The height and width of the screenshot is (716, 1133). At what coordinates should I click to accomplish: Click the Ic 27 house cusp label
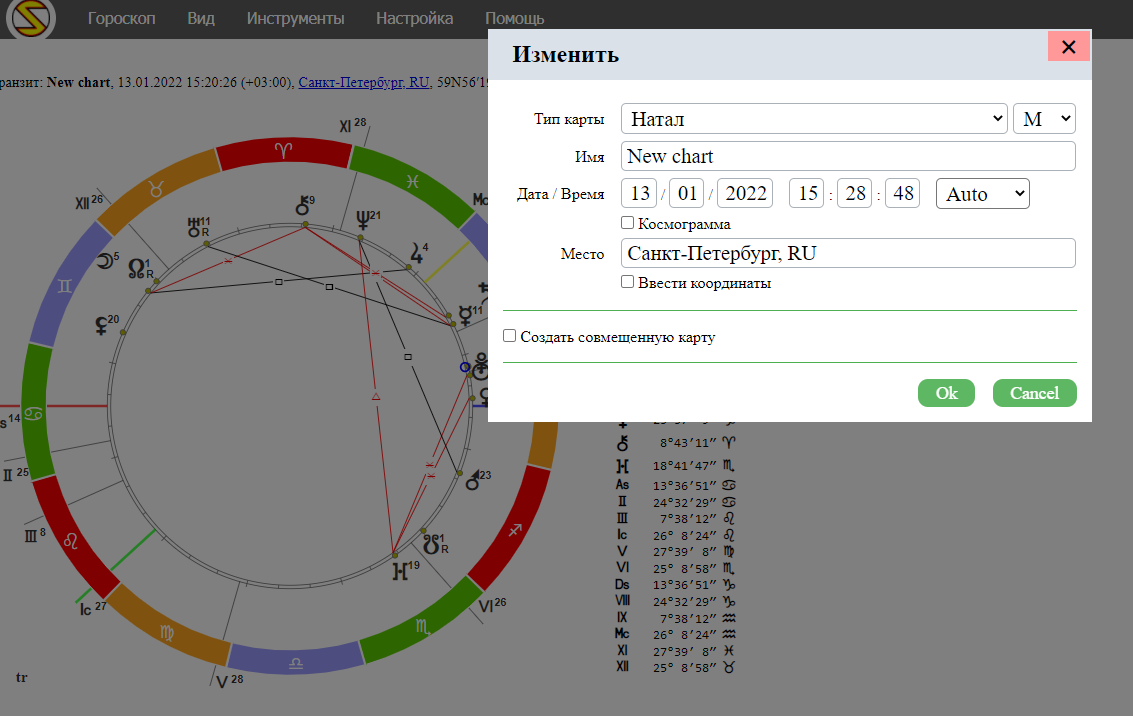click(92, 609)
